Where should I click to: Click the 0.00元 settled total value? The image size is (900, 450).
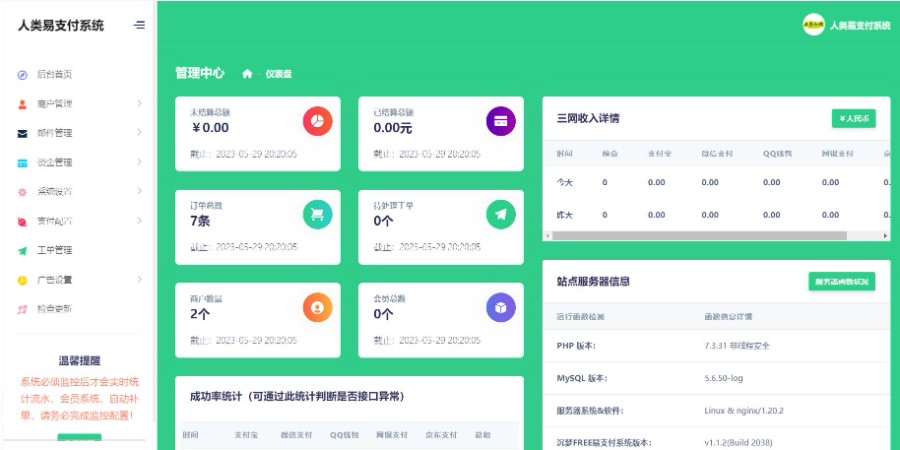tap(393, 128)
